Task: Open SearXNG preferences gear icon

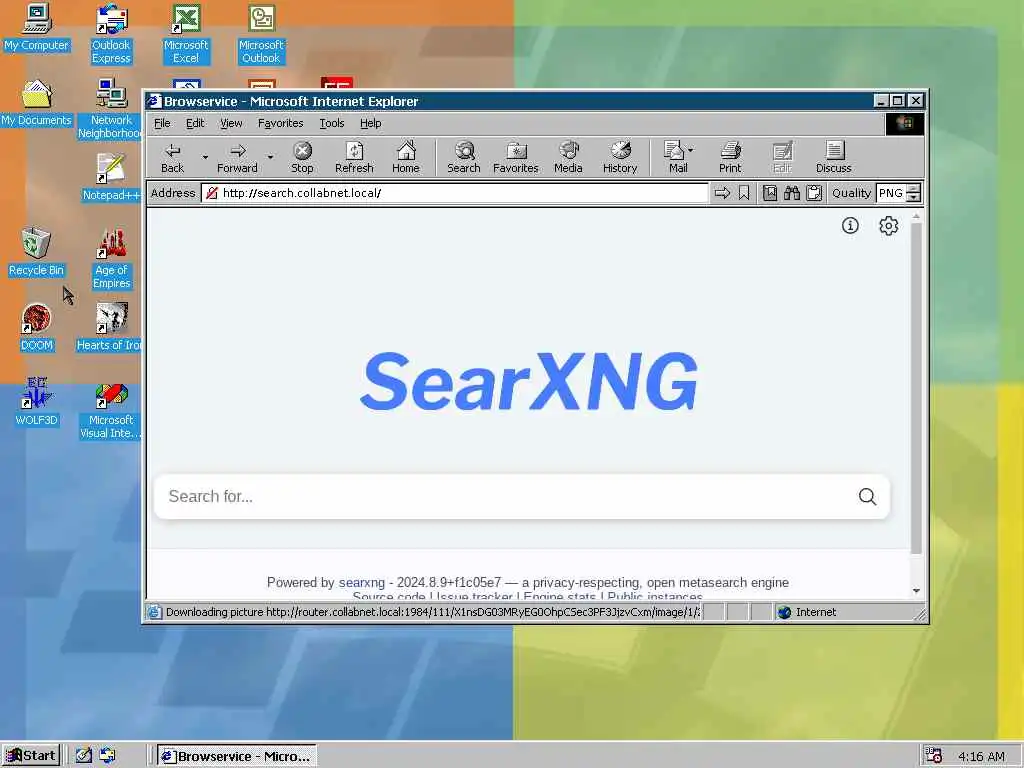Action: click(888, 225)
